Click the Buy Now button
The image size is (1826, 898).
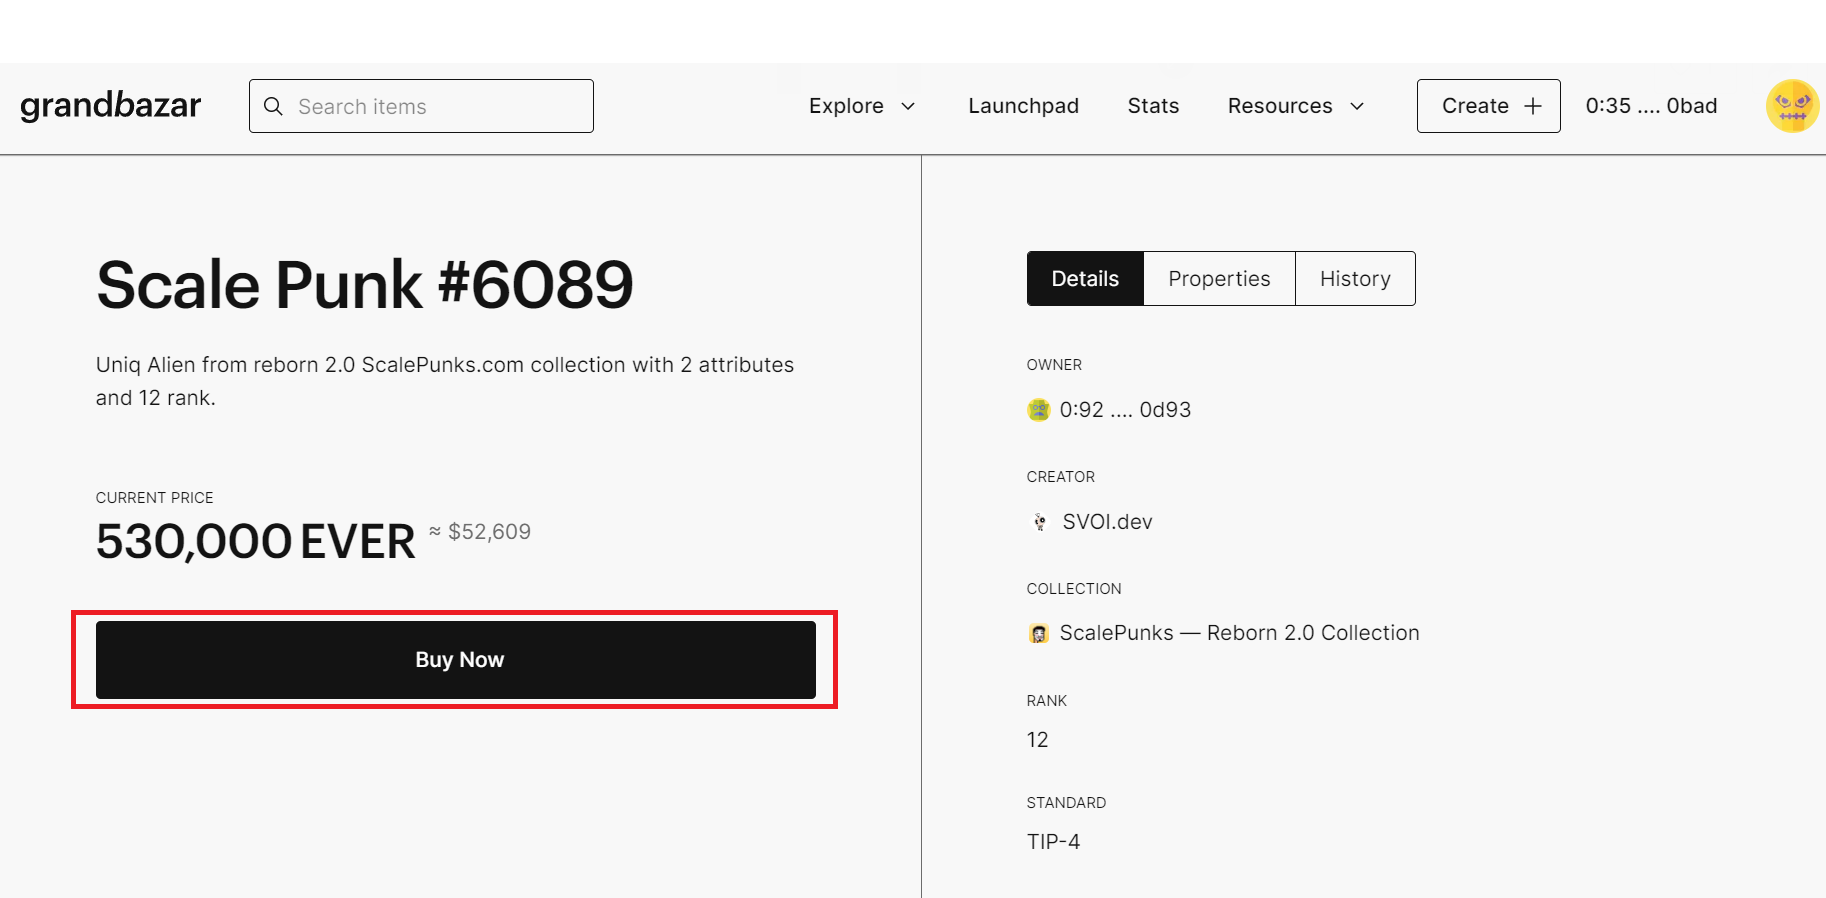coord(456,660)
